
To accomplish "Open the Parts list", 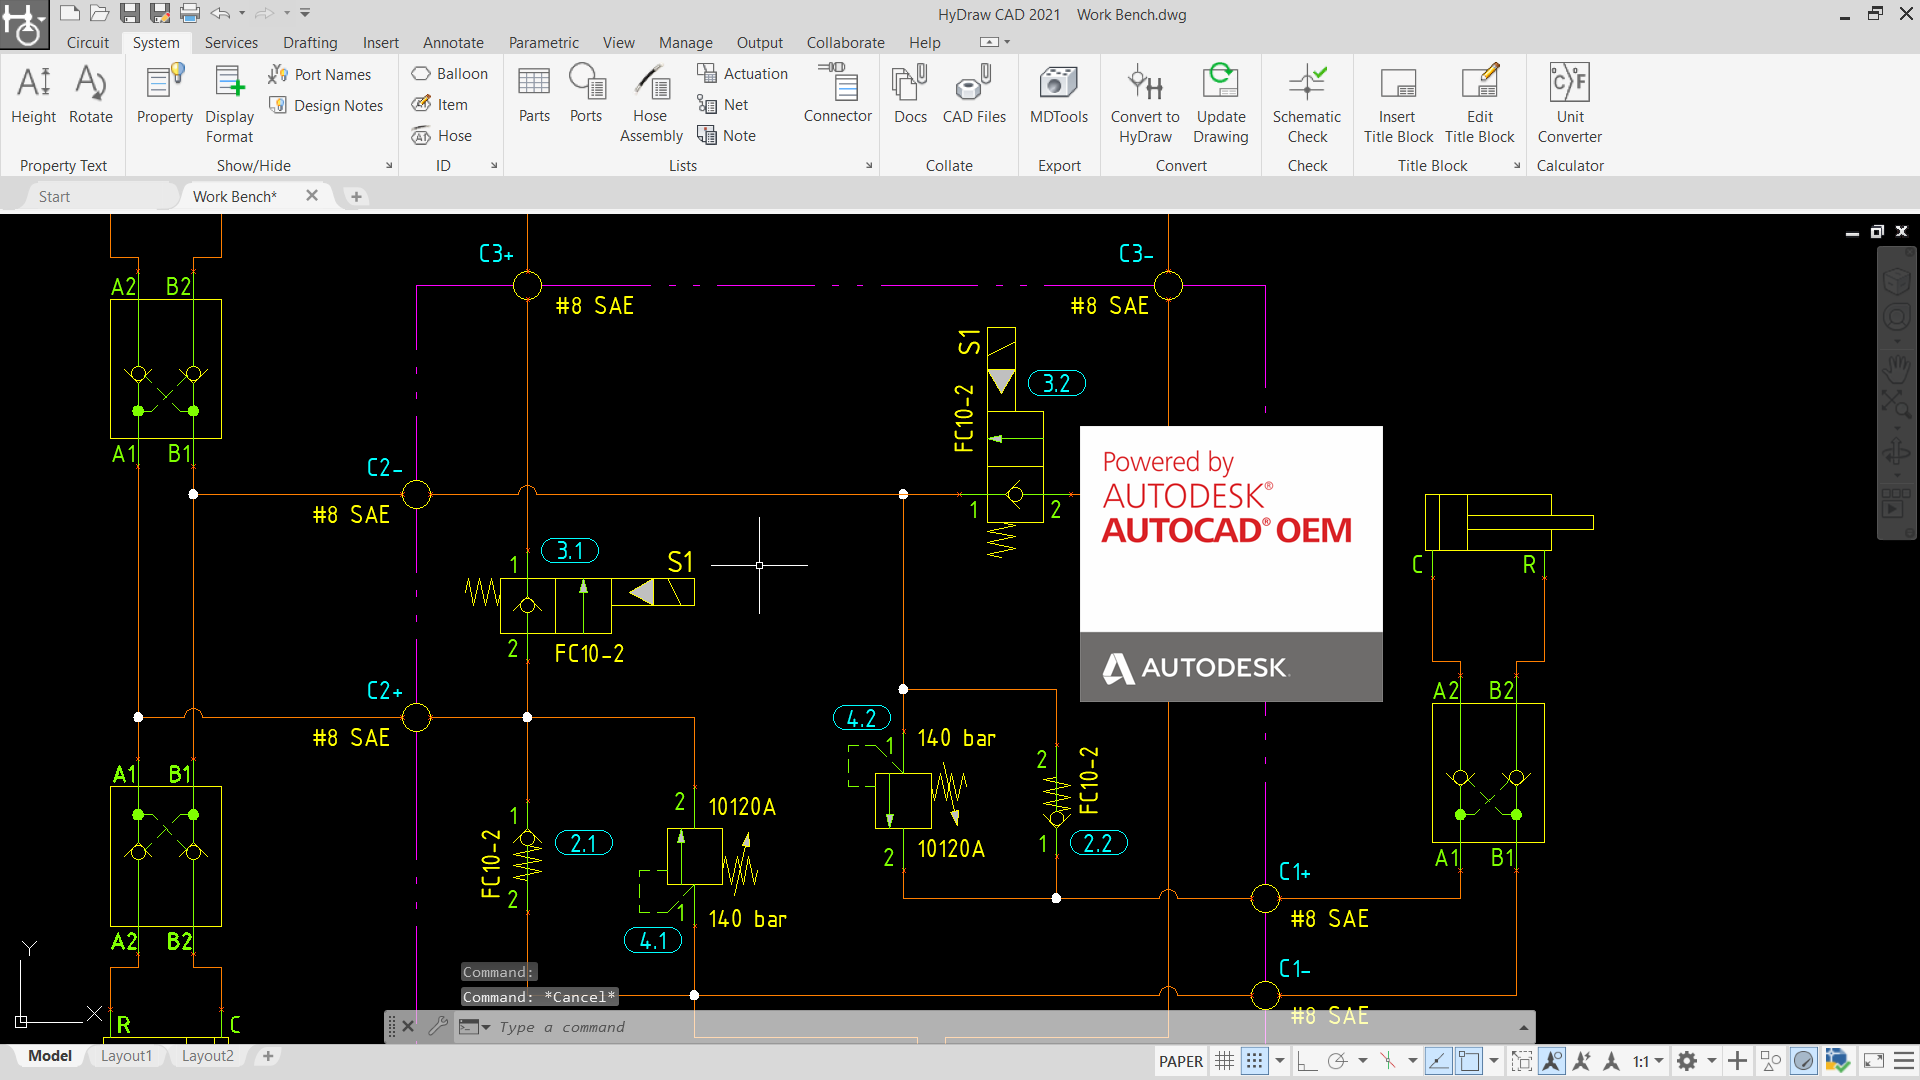I will (534, 100).
